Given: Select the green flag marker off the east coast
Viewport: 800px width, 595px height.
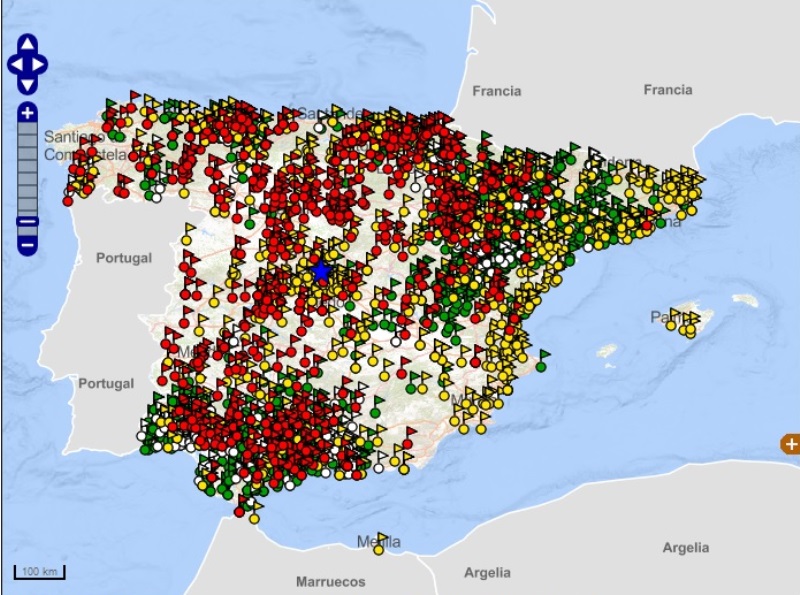Looking at the screenshot, I should coord(543,360).
